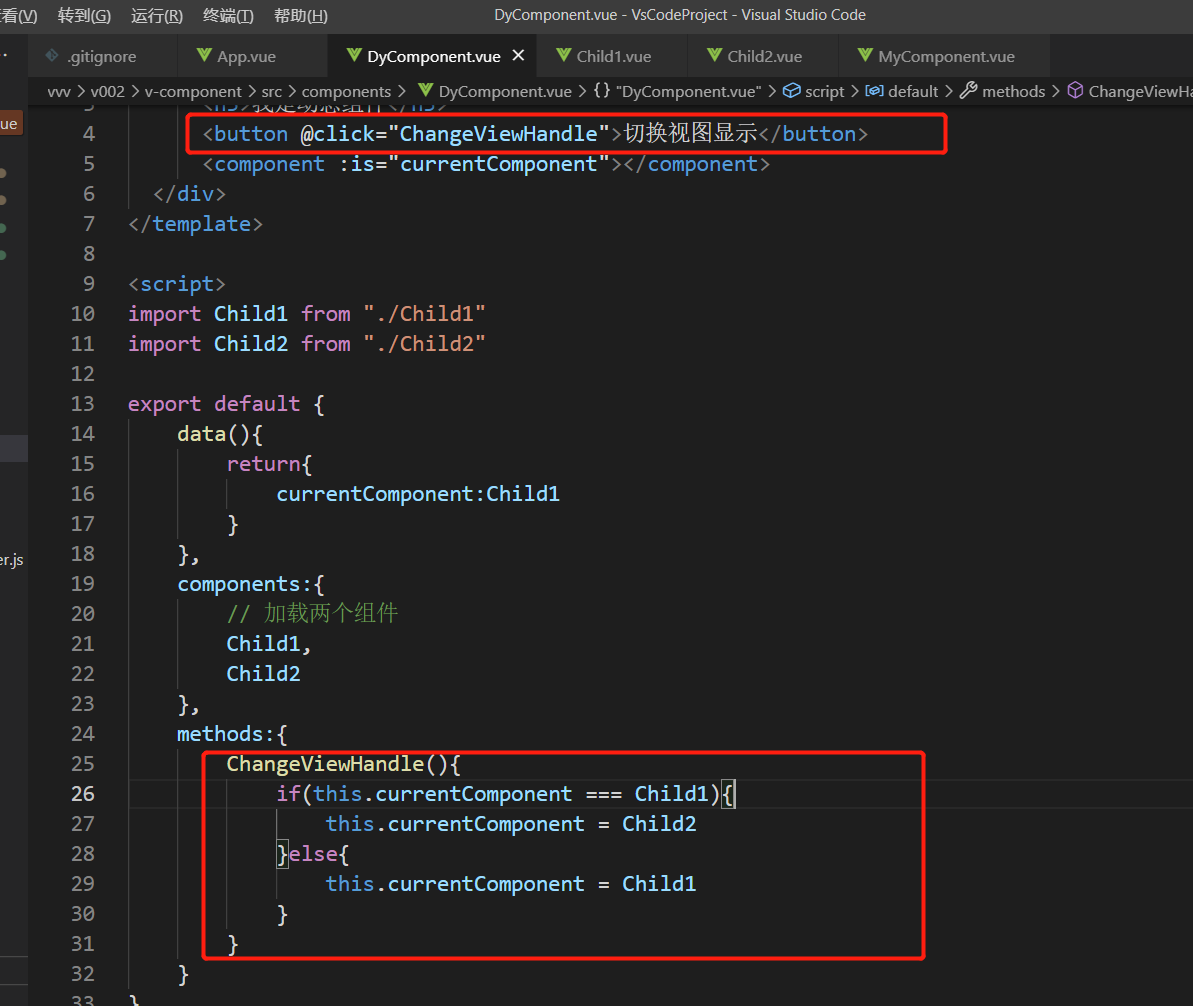Click "methods:{" property line
The image size is (1193, 1006).
232,734
